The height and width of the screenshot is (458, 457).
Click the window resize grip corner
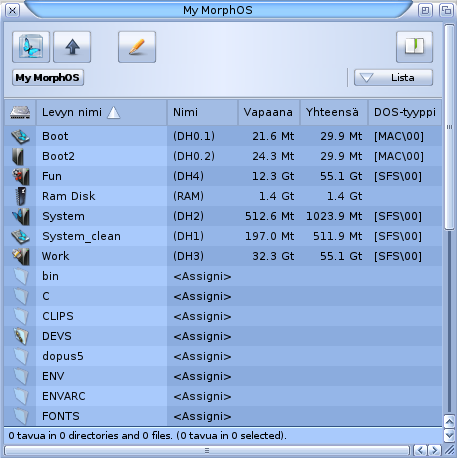pos(450,450)
